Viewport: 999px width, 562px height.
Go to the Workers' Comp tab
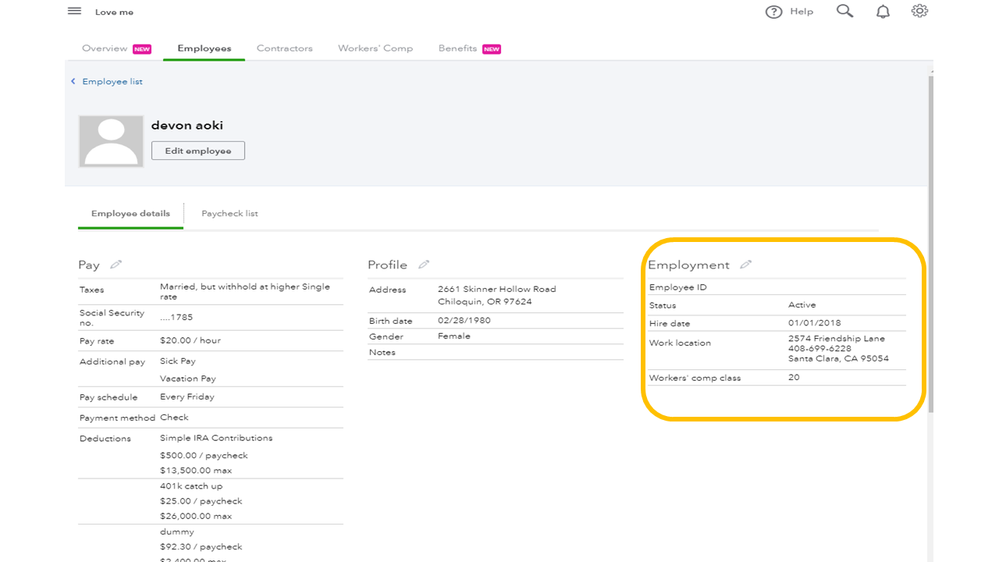(x=375, y=48)
